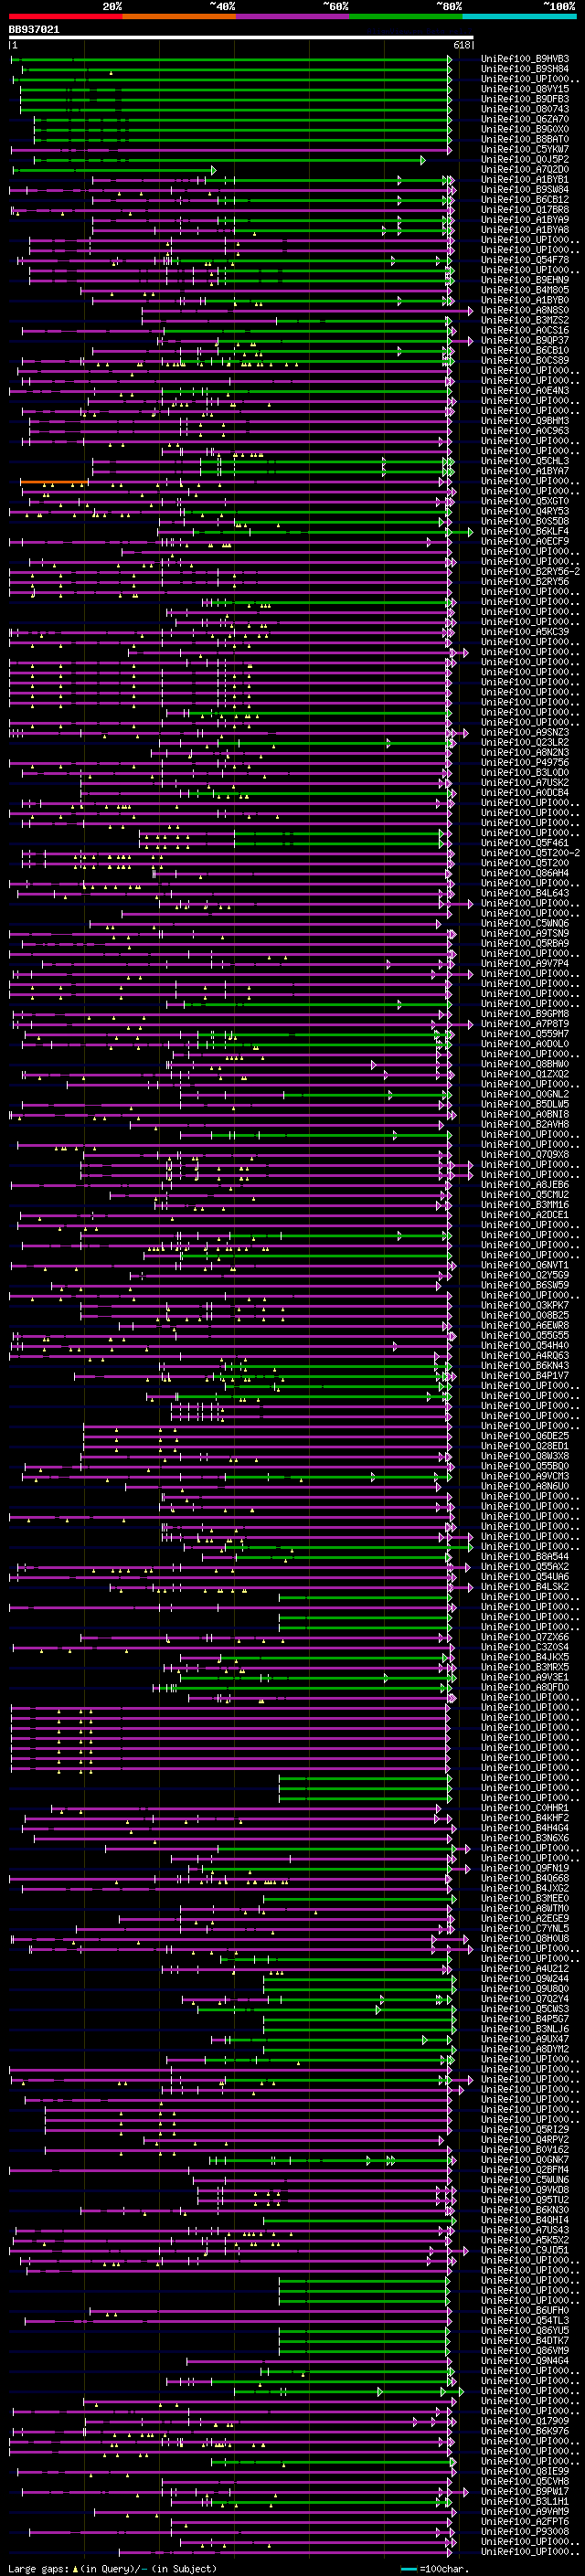Click the purple ~60% identity scale segment
The height and width of the screenshot is (2576, 585).
(293, 17)
